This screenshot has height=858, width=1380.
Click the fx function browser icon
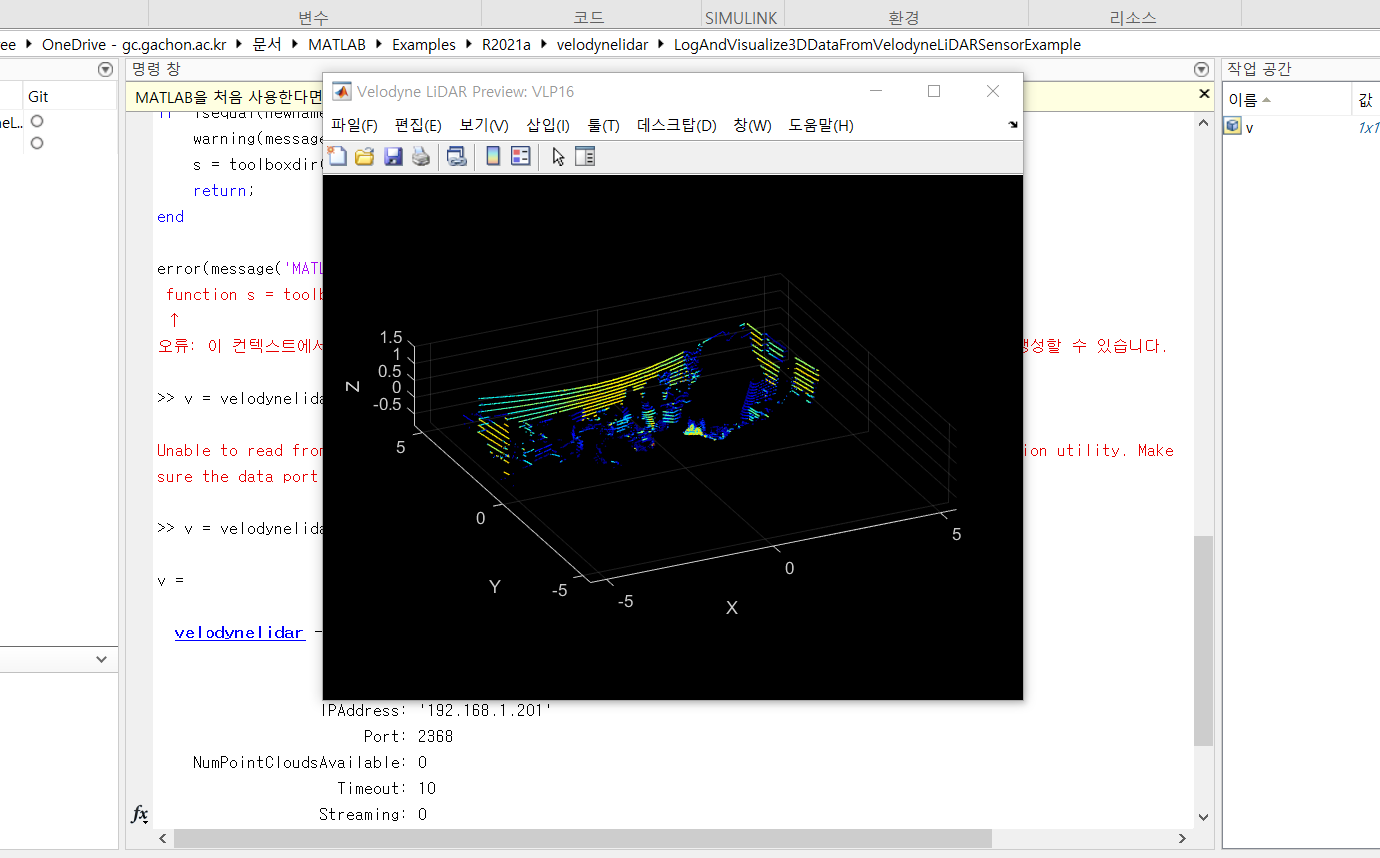click(x=140, y=814)
